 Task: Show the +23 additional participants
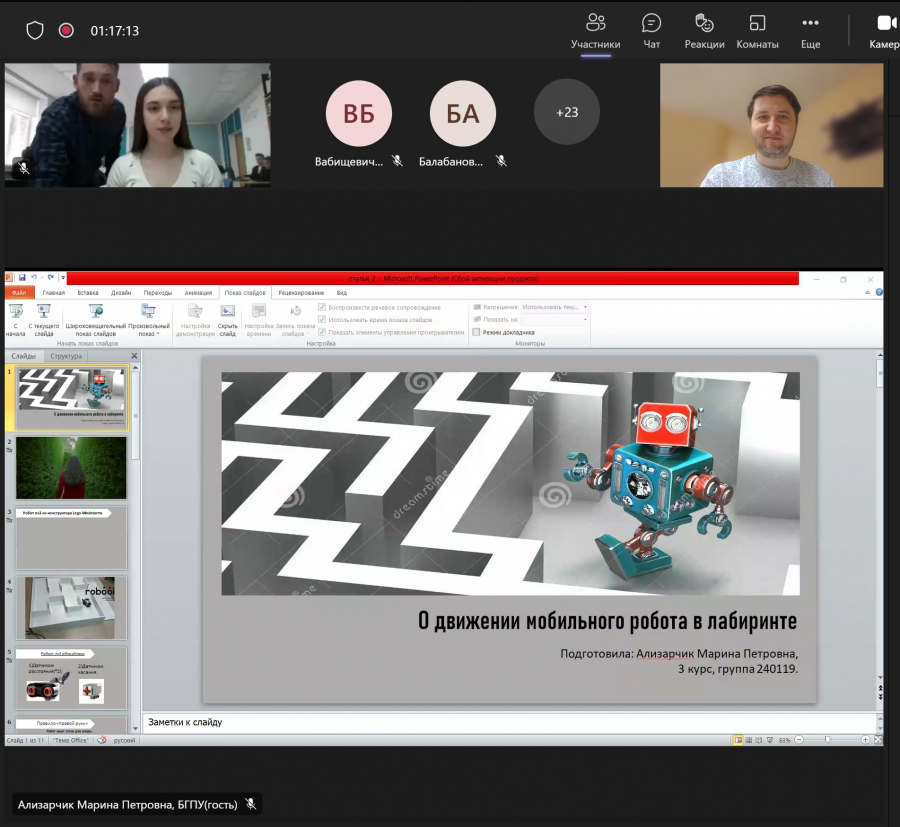click(567, 112)
